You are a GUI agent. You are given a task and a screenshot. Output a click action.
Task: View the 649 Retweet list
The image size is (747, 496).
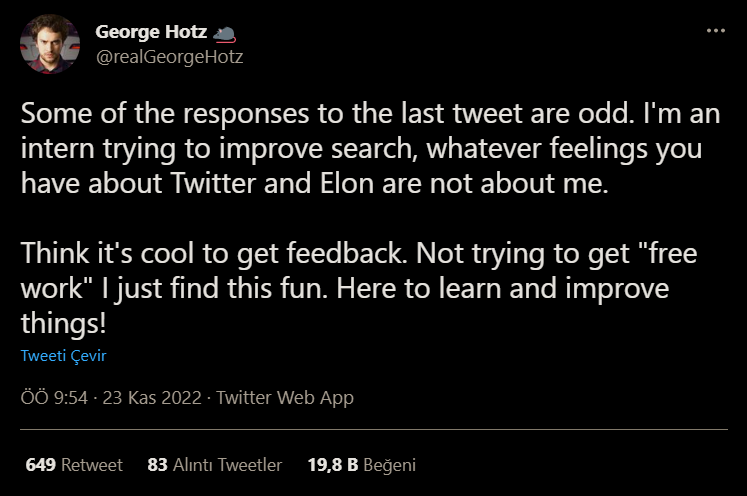tap(74, 465)
